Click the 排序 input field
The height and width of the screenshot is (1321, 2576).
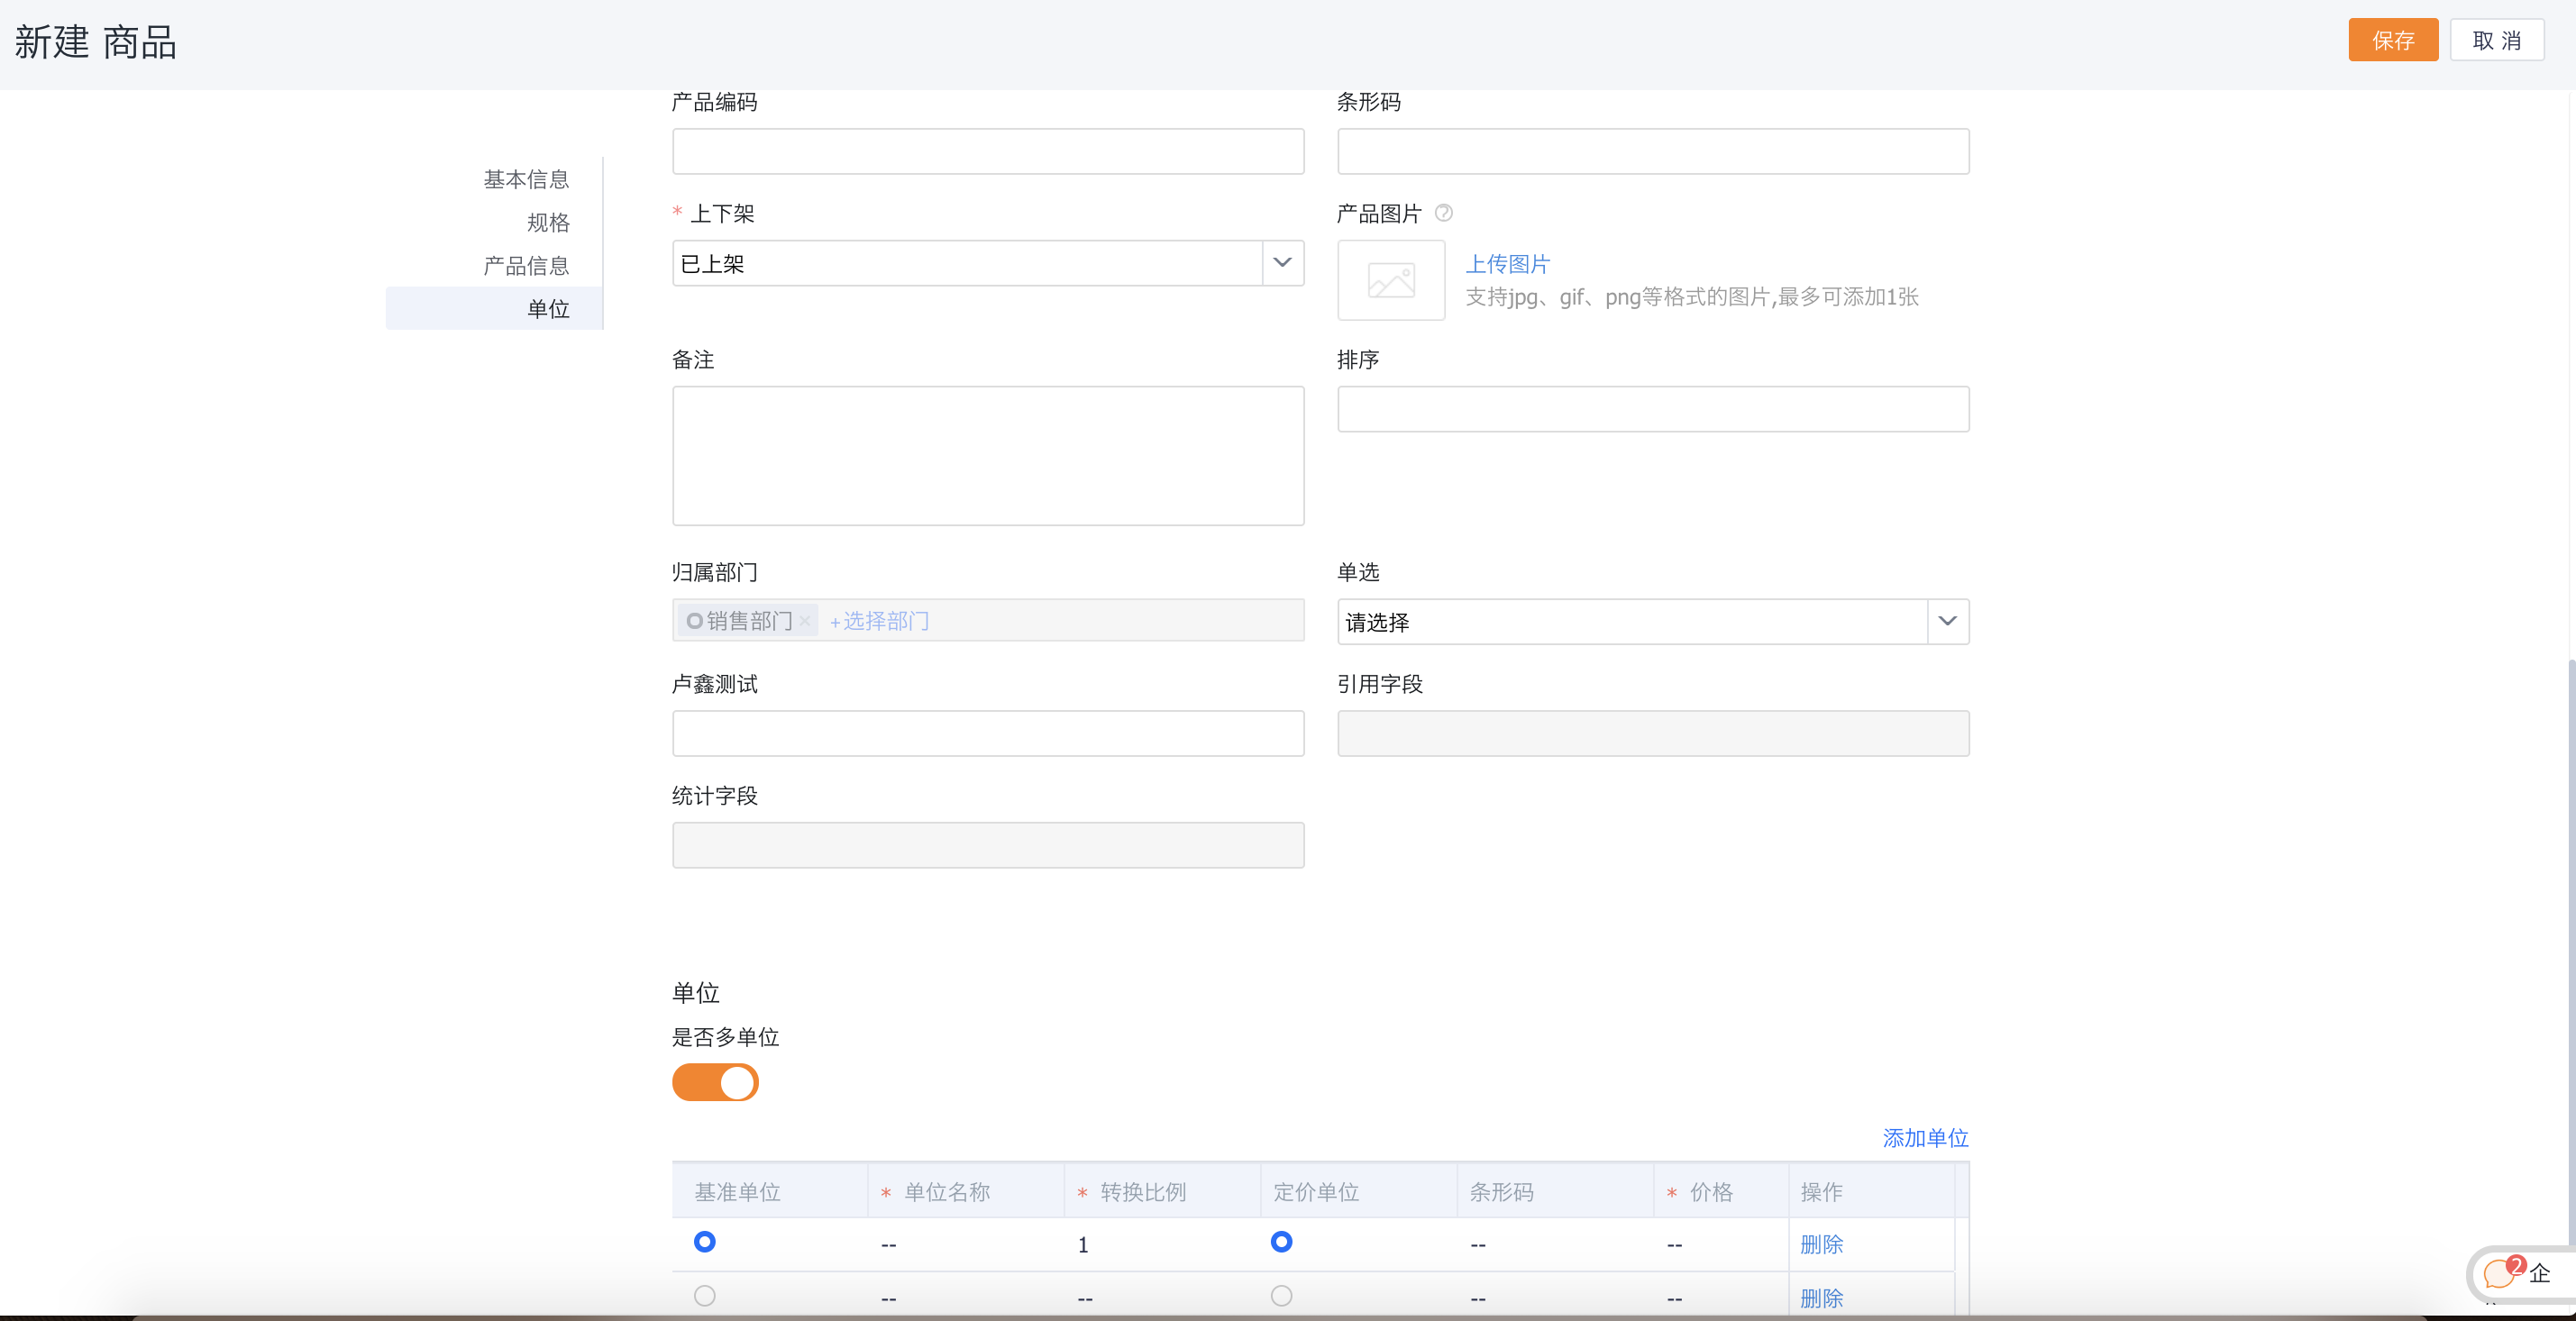(x=1653, y=409)
